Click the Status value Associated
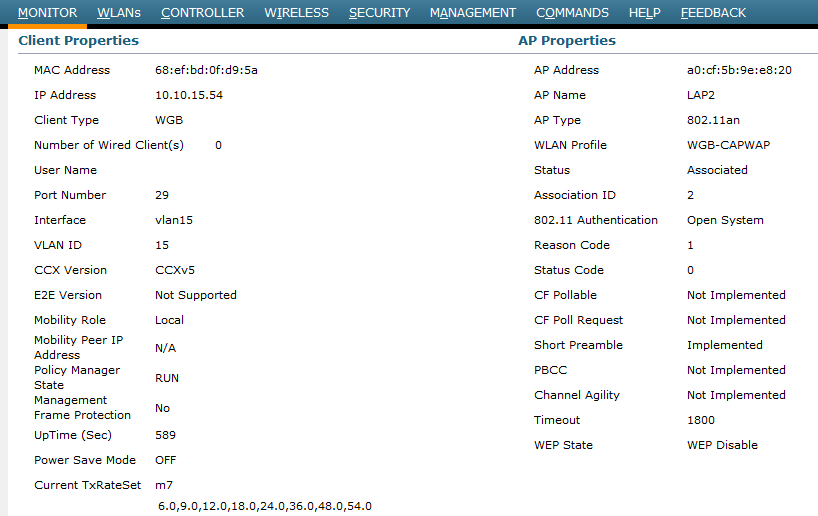Image resolution: width=818 pixels, height=516 pixels. (717, 170)
